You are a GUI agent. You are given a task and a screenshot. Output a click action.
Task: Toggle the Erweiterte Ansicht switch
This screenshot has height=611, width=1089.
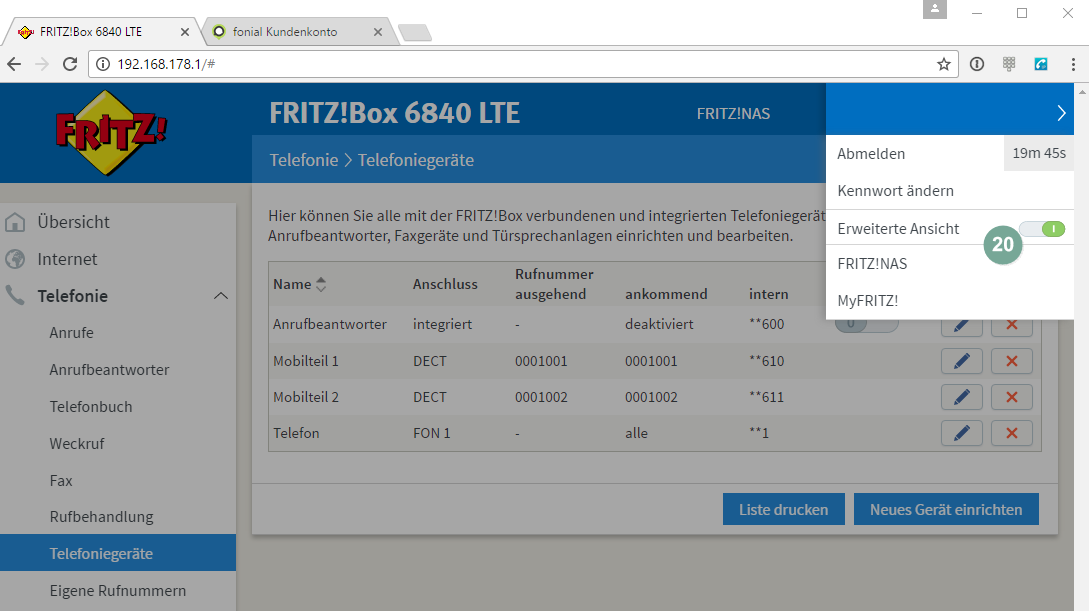tap(1043, 229)
